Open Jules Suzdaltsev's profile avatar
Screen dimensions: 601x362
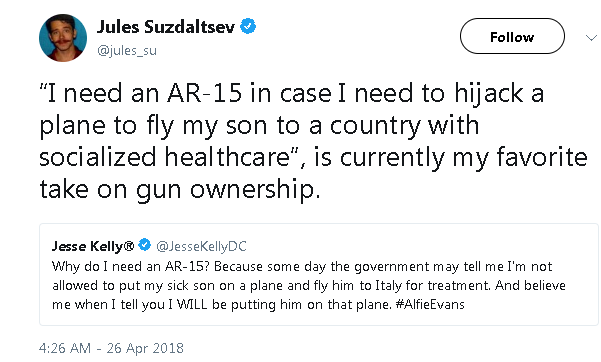coord(63,38)
